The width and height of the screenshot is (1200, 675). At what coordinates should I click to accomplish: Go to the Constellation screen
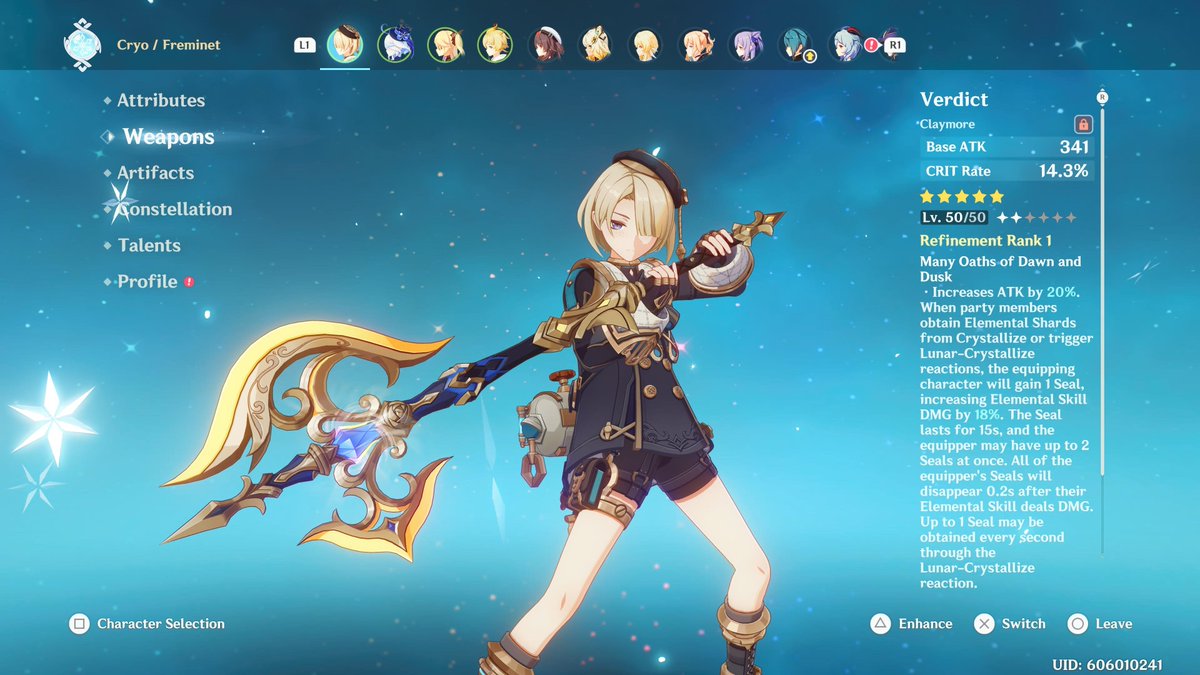click(174, 209)
